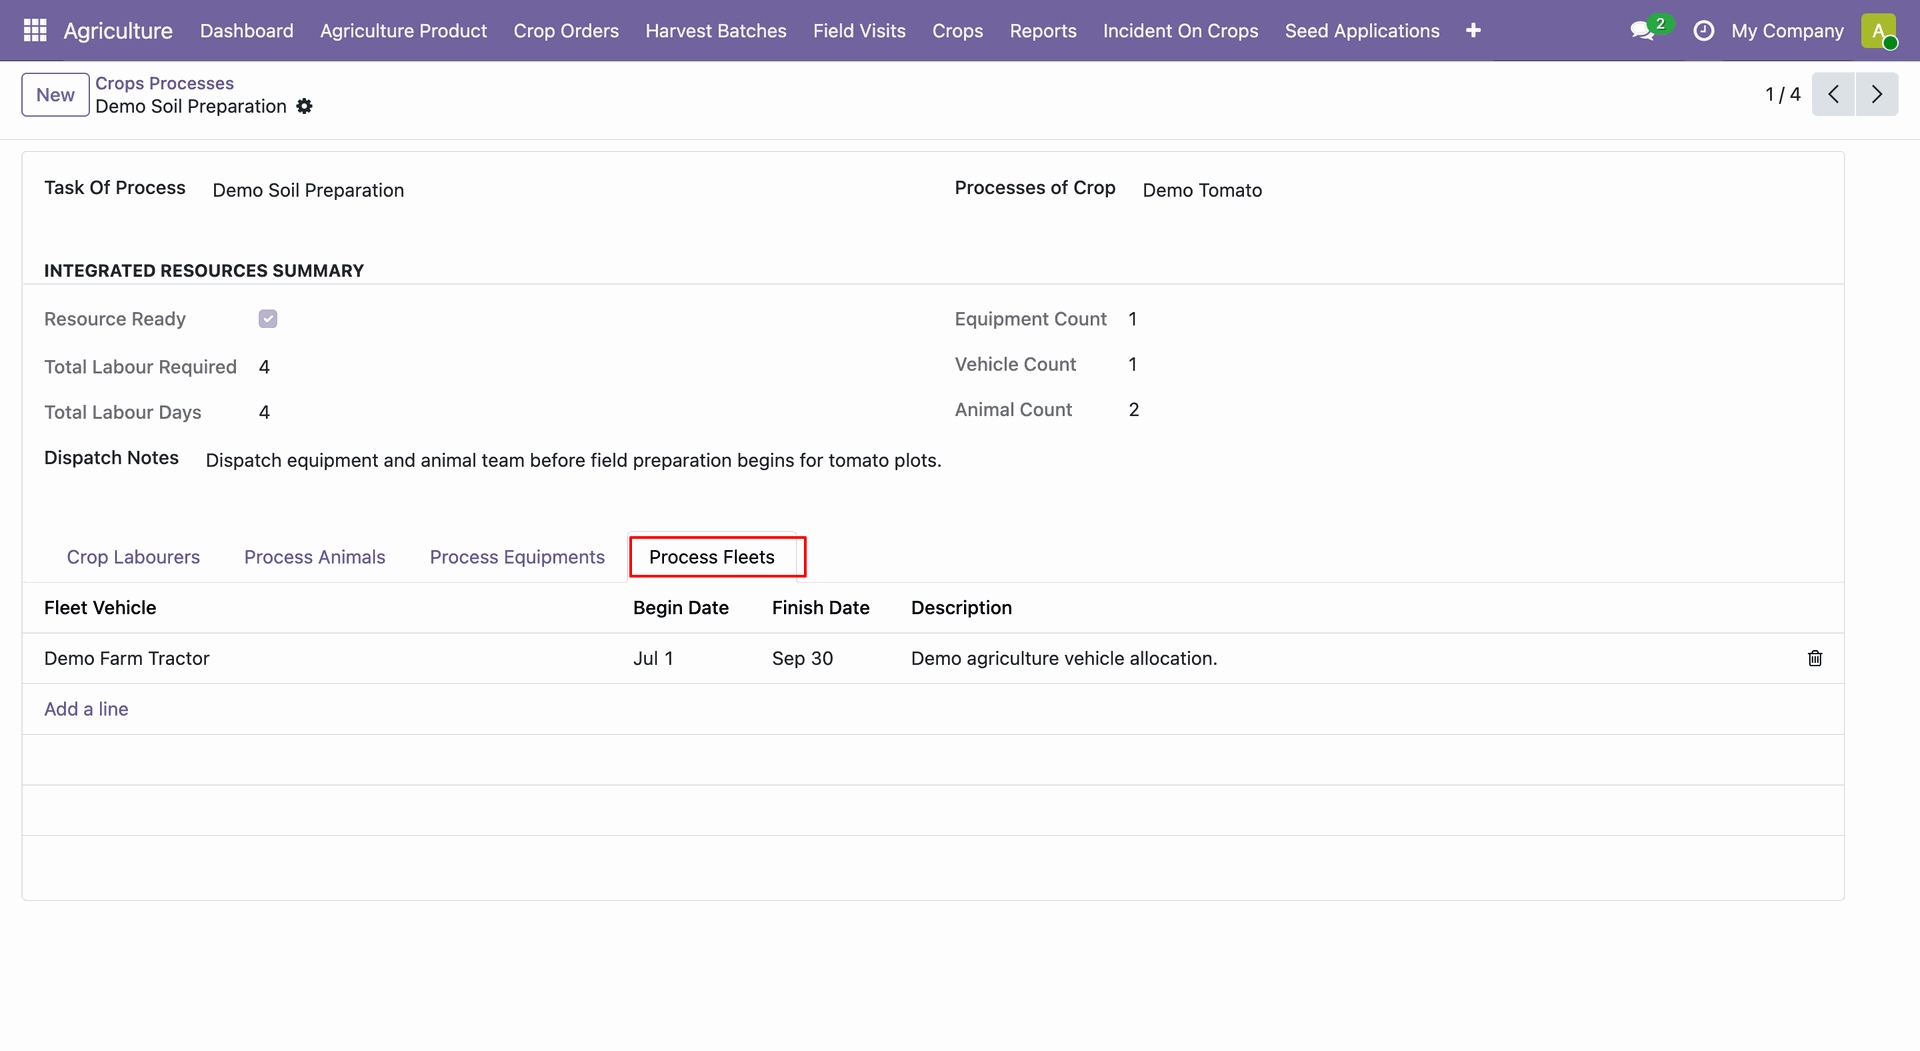
Task: Sort by the Fleet Vehicle column header
Action: coord(100,608)
